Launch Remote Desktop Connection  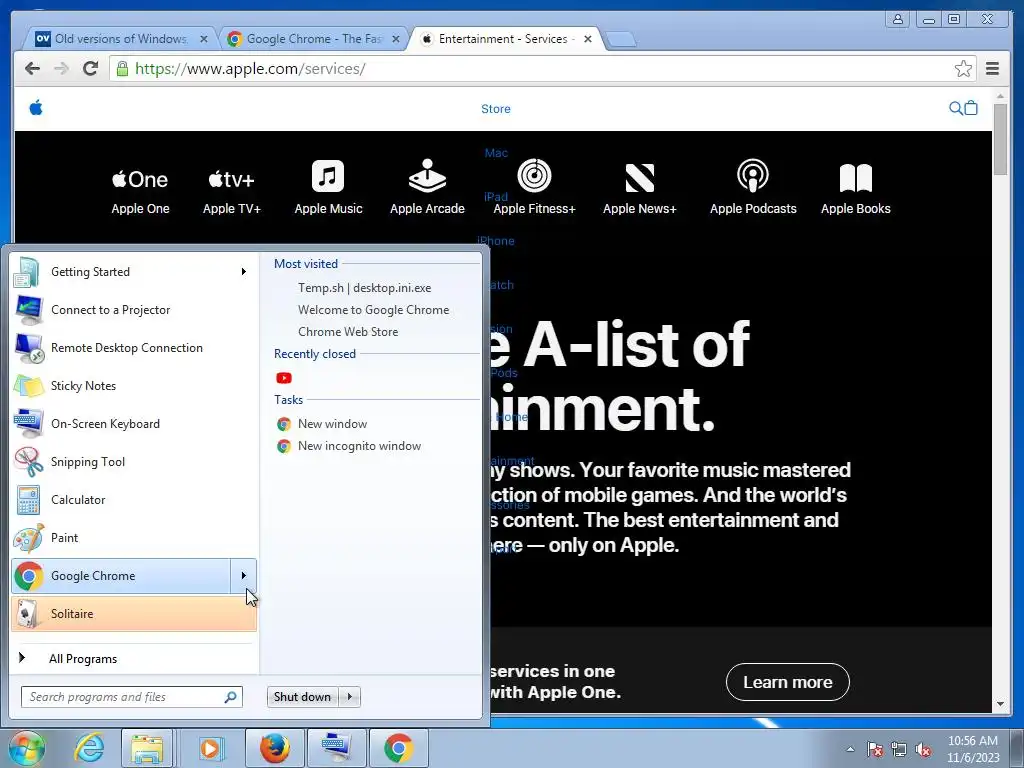click(134, 347)
